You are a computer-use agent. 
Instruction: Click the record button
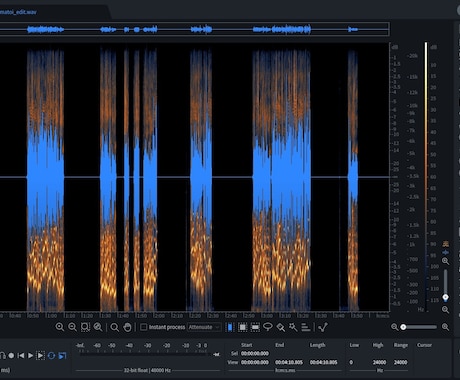pyautogui.click(x=11, y=356)
